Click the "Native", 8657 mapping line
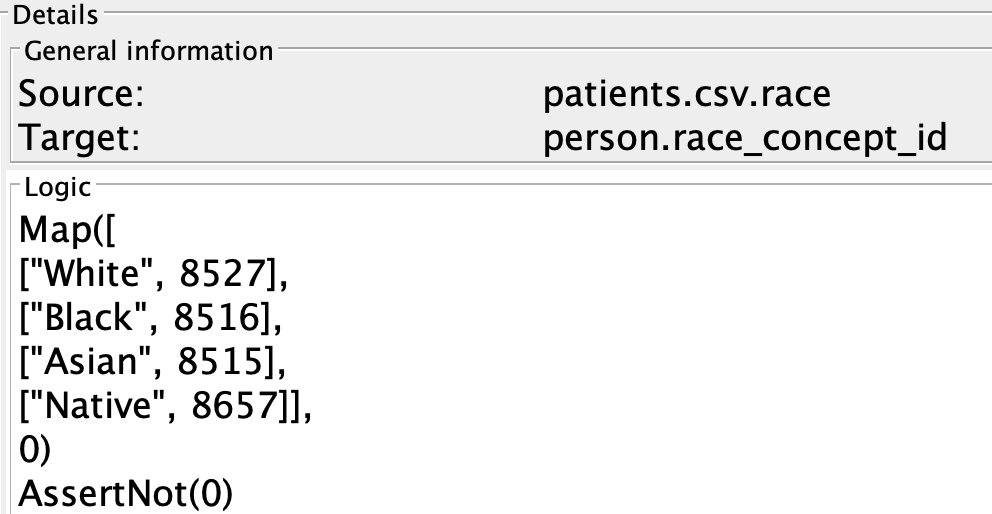Viewport: 992px width, 514px height. pos(166,406)
